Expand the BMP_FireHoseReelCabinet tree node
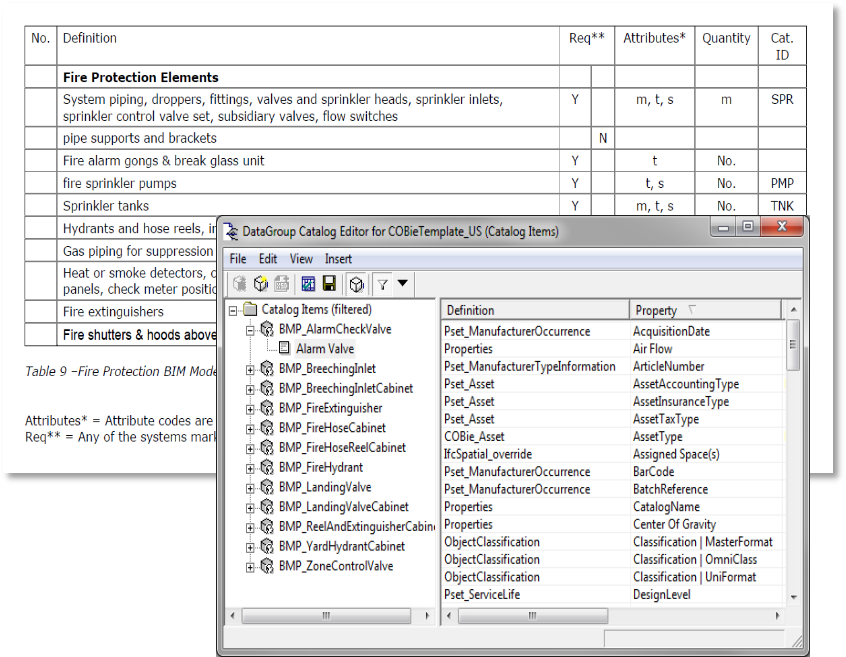Viewport: 846px width, 657px height. pos(250,449)
